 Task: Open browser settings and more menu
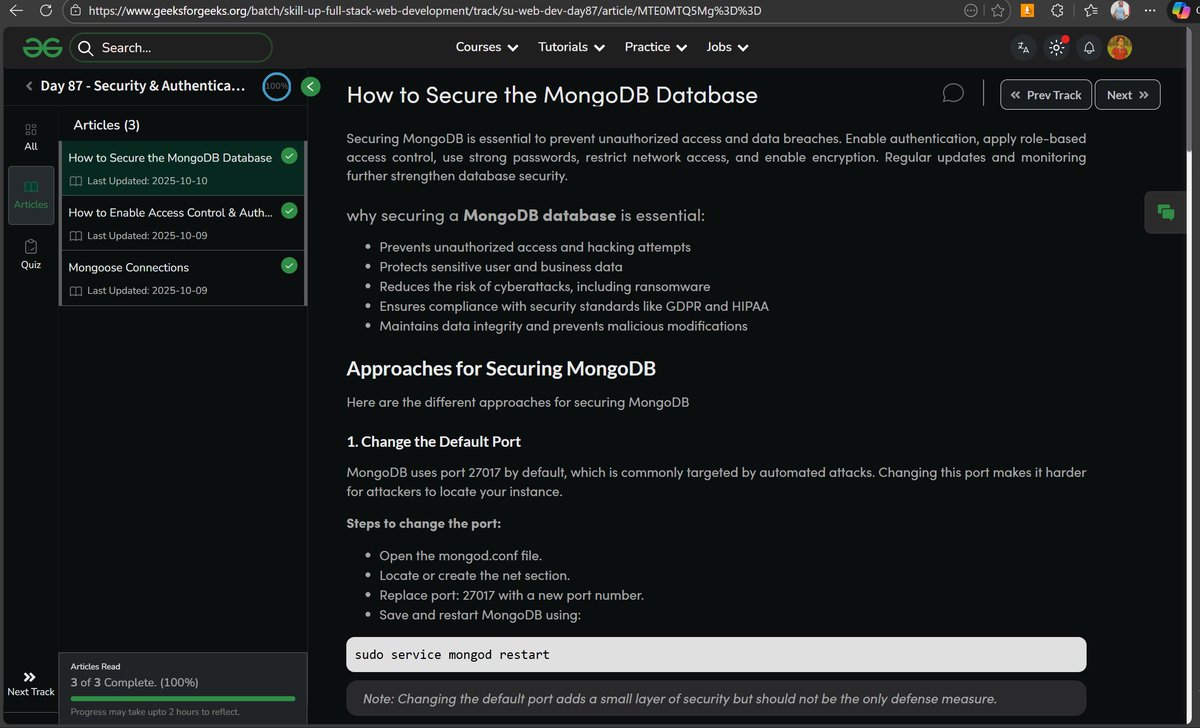[1150, 11]
